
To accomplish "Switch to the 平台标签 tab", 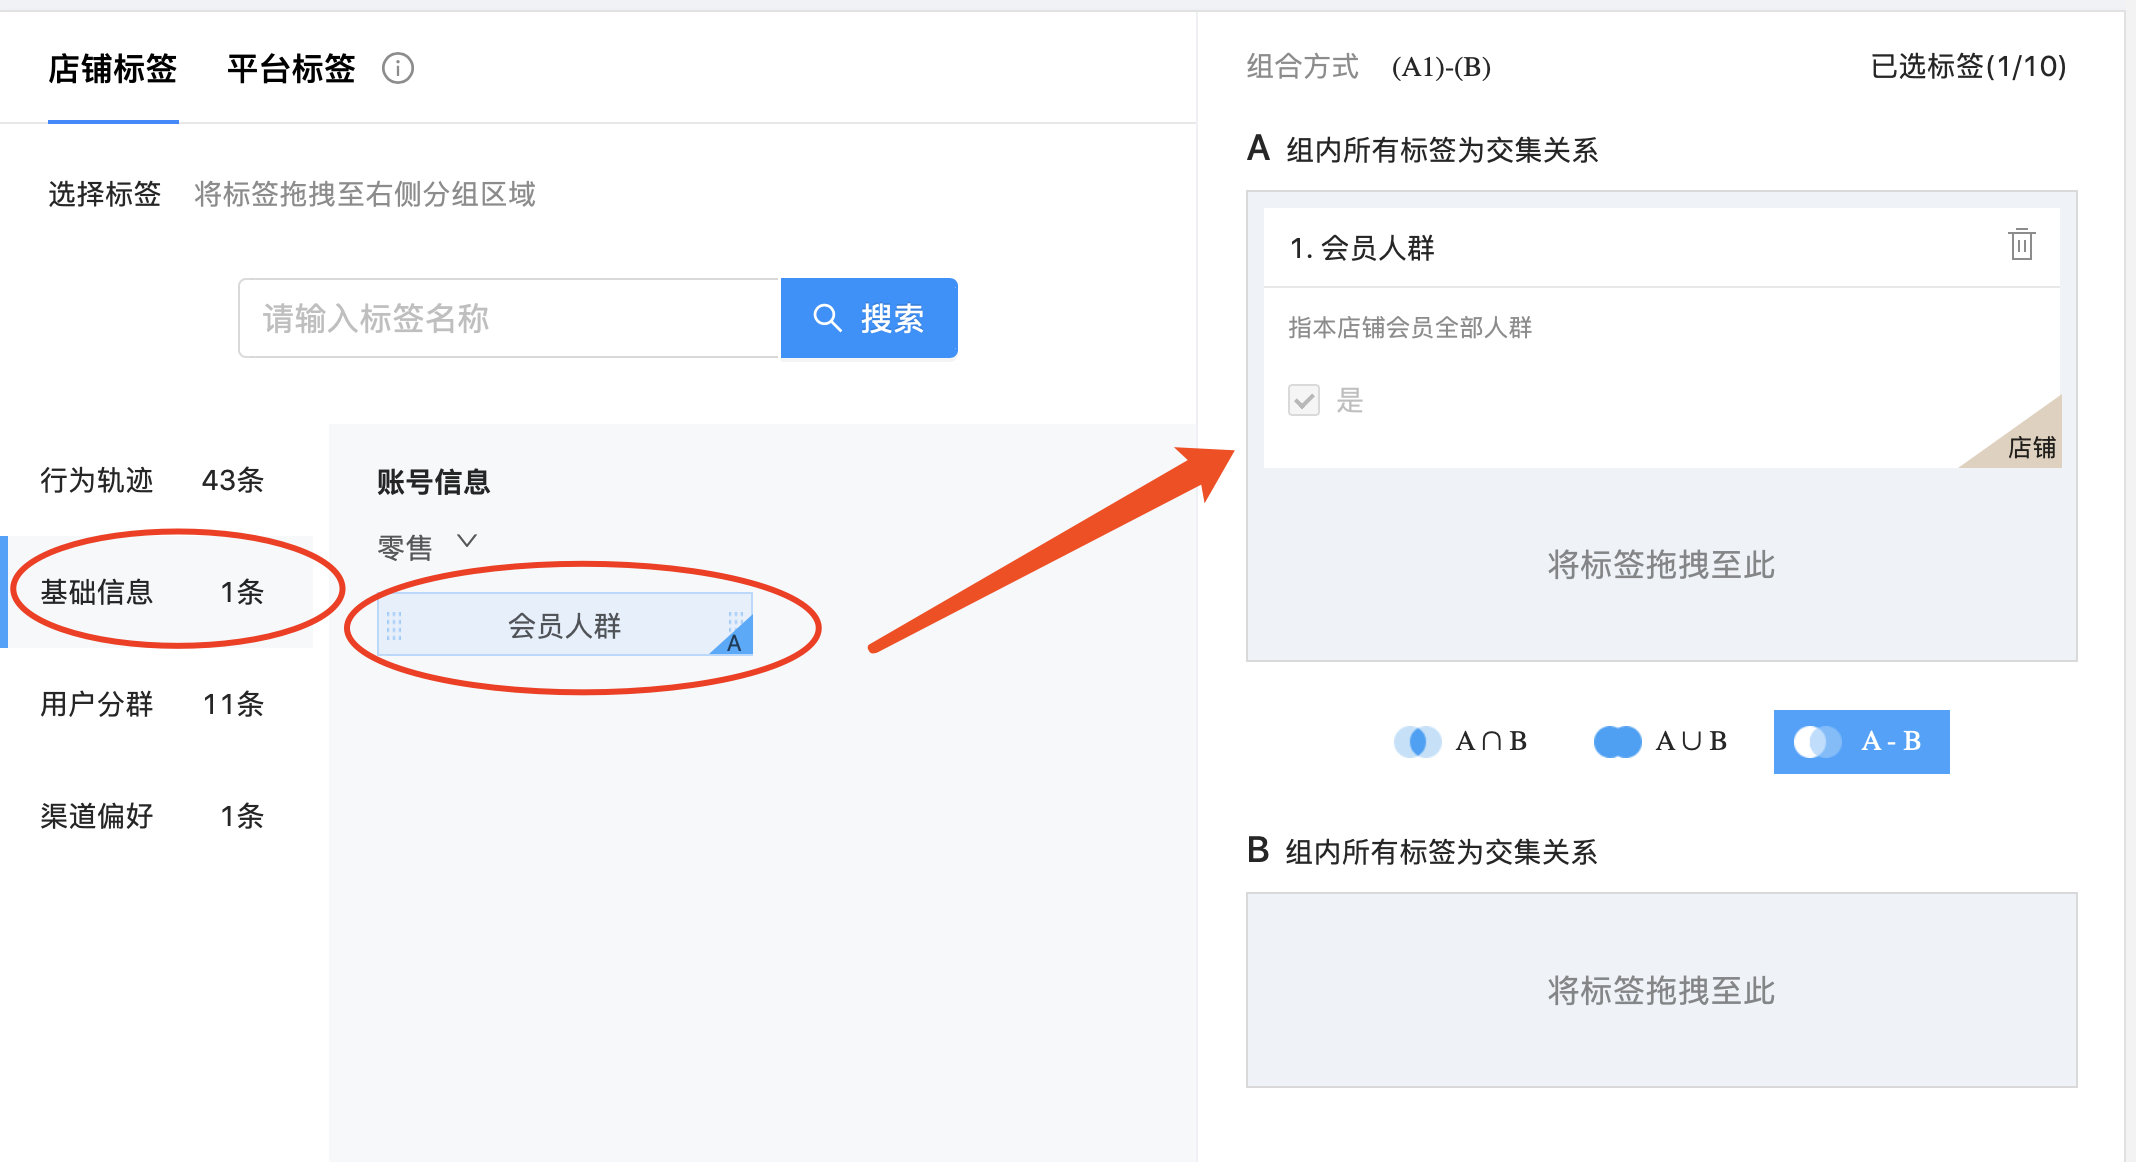I will 290,68.
